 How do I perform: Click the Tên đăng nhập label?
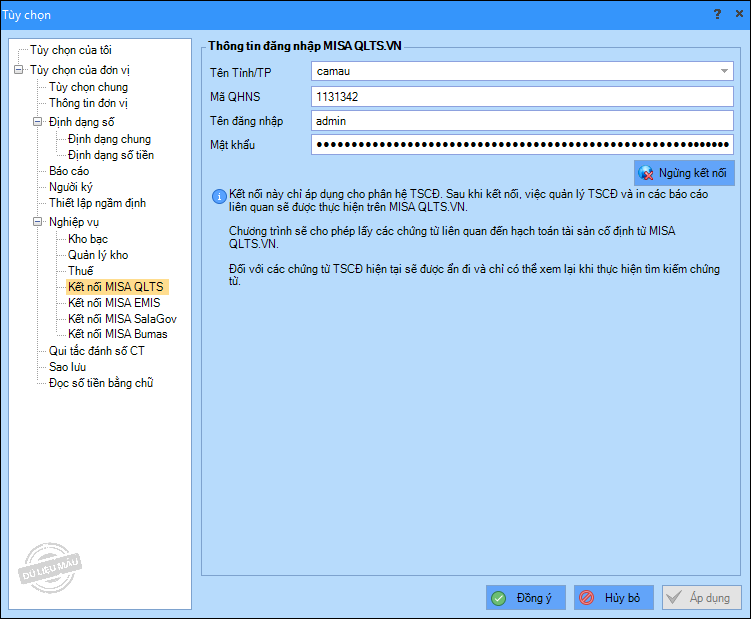(246, 121)
